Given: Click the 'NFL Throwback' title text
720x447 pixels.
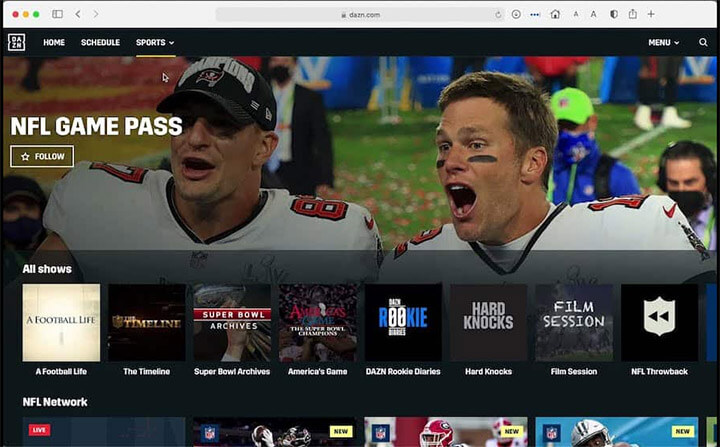Looking at the screenshot, I should pos(659,371).
